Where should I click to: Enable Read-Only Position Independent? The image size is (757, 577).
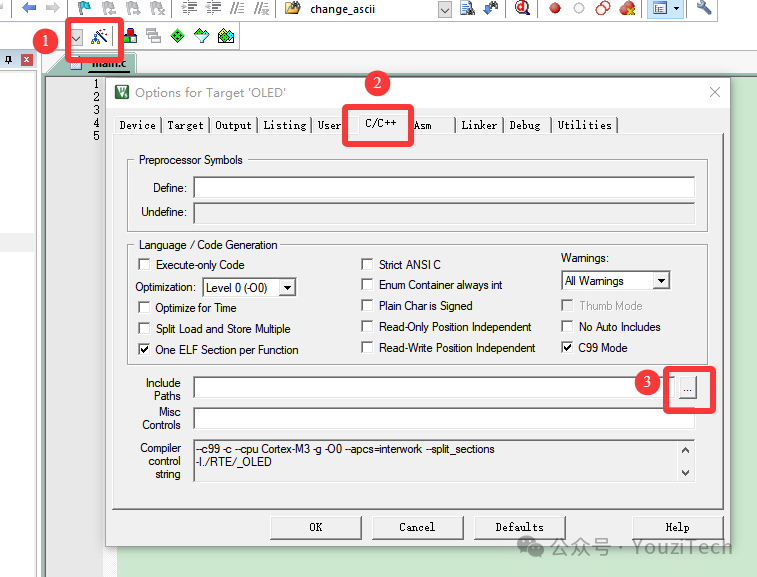(x=367, y=327)
